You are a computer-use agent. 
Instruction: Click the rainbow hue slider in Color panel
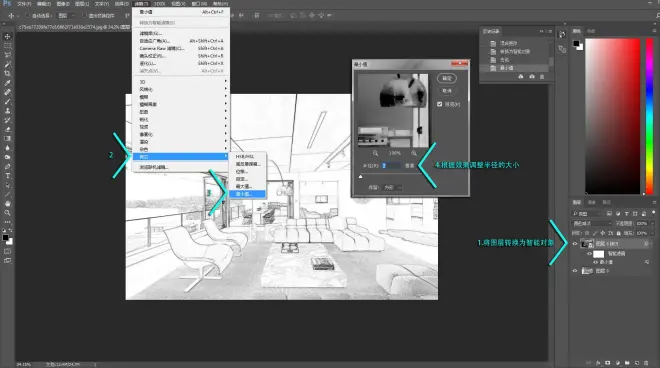pos(649,116)
